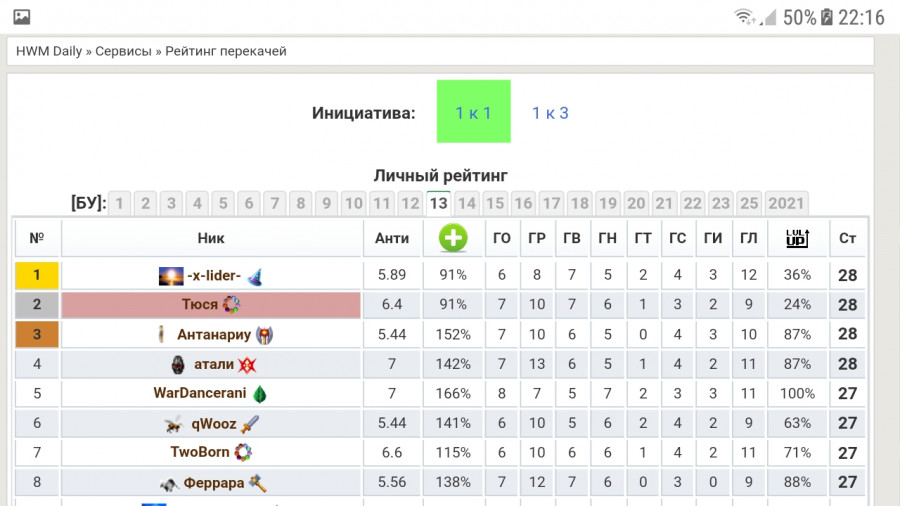Go to Сервисы in the breadcrumb
Image resolution: width=900 pixels, height=506 pixels.
123,51
